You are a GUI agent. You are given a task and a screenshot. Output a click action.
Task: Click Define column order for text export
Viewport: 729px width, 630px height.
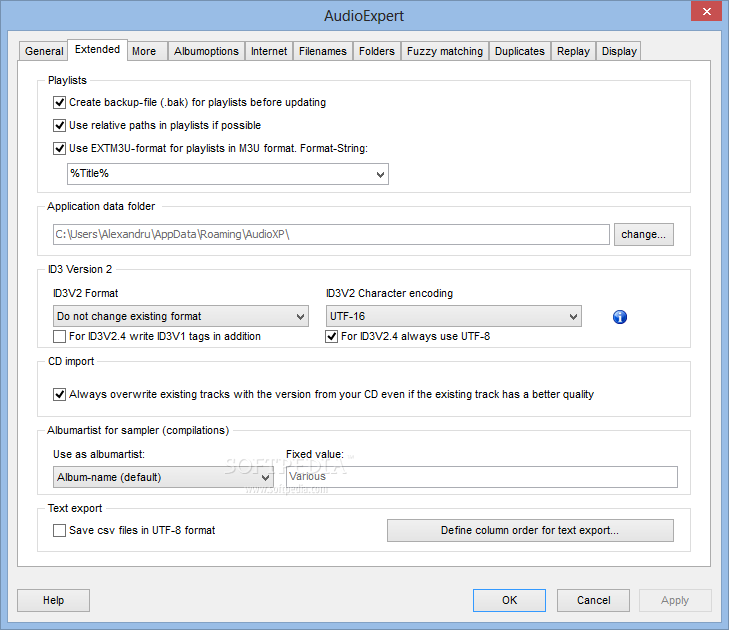[x=530, y=531]
